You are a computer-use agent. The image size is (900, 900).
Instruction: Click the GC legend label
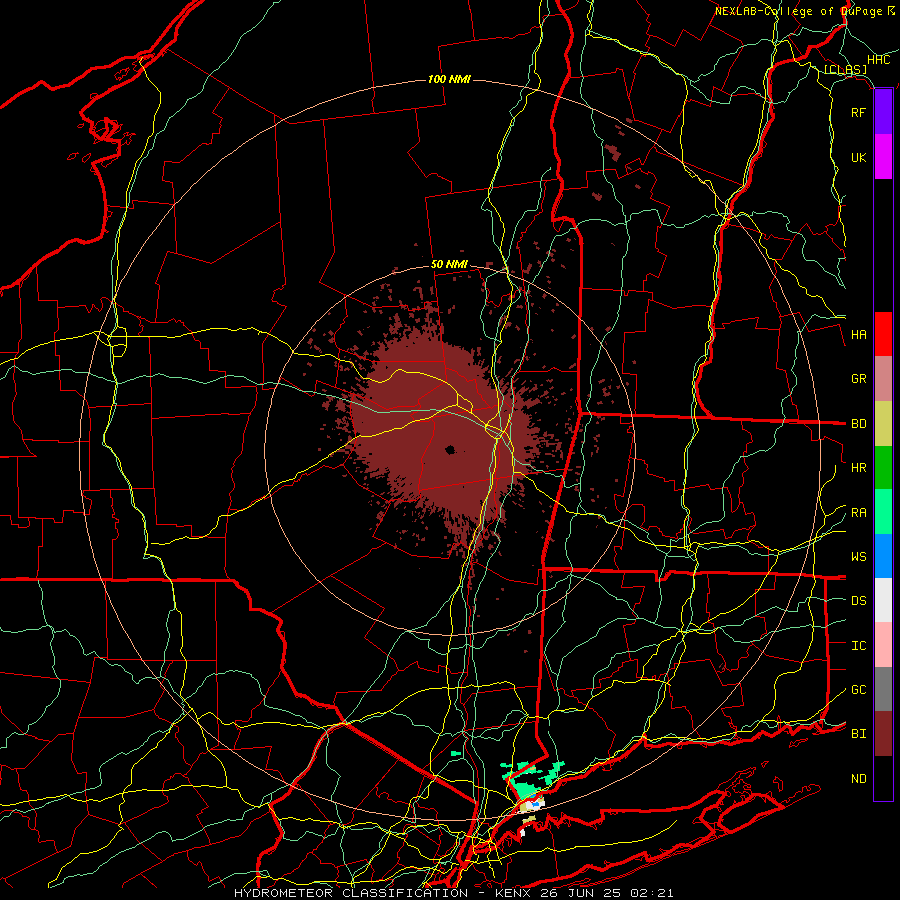click(x=858, y=690)
